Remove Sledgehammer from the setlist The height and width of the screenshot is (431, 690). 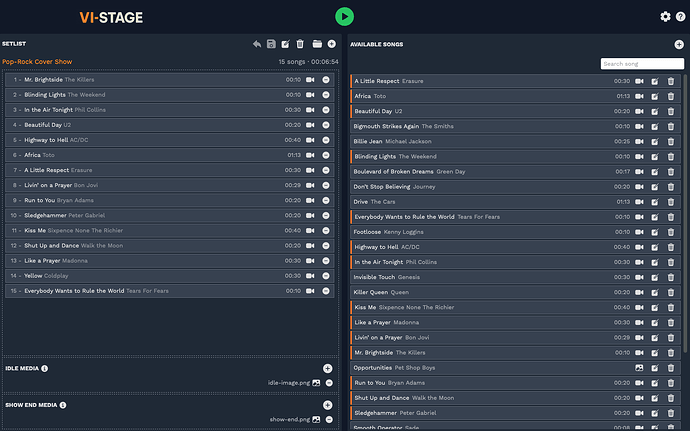pos(326,215)
